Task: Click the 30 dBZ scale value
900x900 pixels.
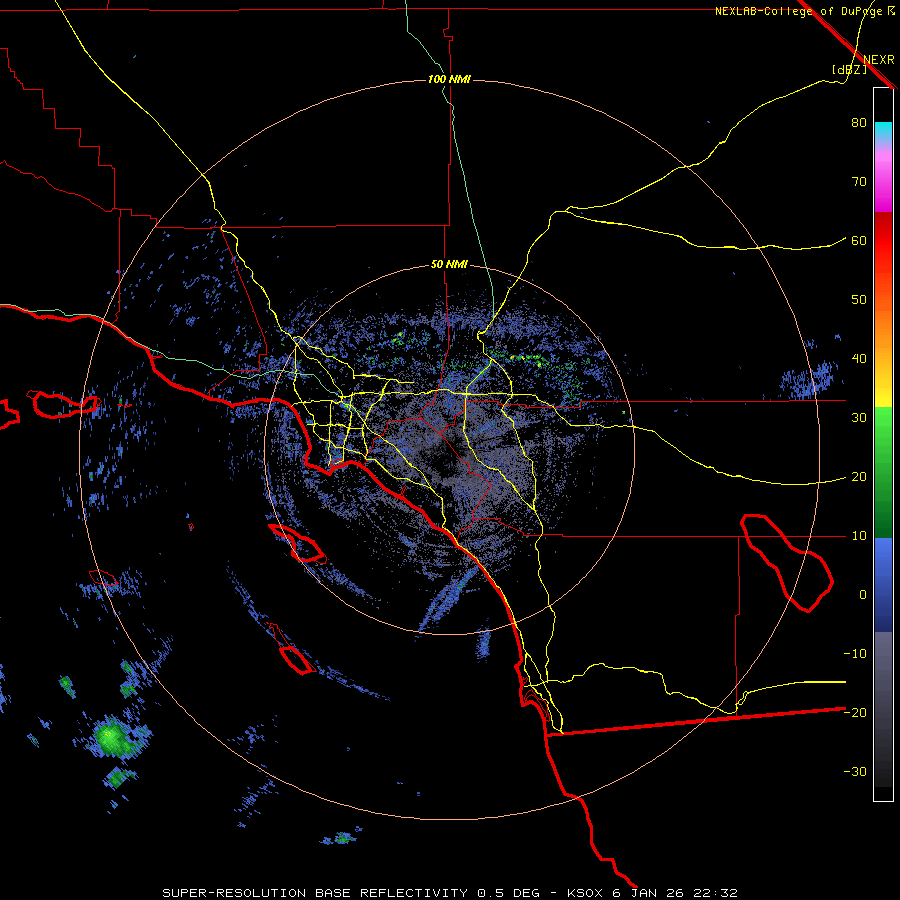Action: coord(859,418)
